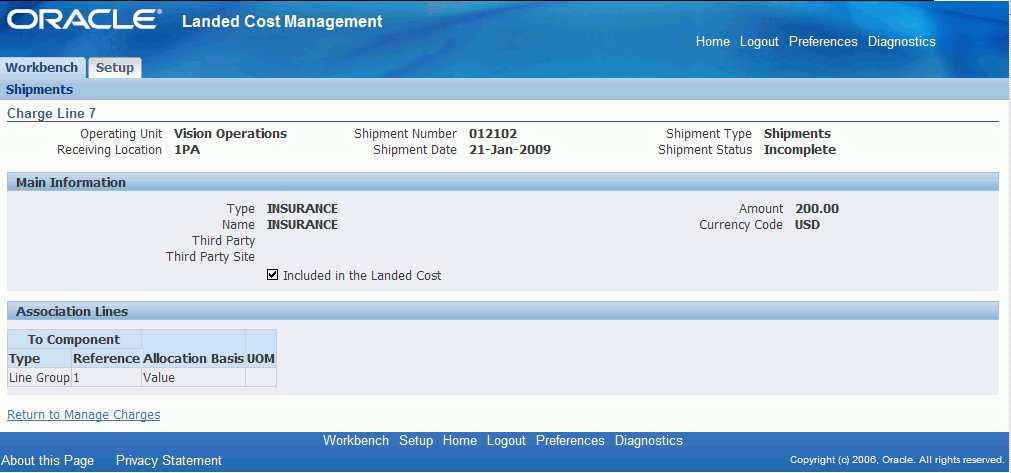Click the Incomplete shipment status value
Image resolution: width=1011 pixels, height=473 pixels.
(800, 150)
